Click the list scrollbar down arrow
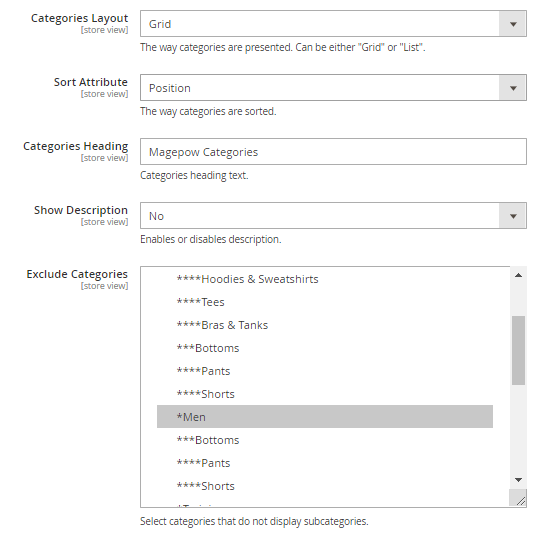The image size is (552, 539). tap(518, 480)
